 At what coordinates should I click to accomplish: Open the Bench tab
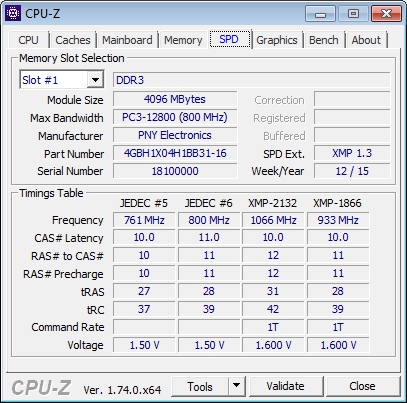click(323, 40)
